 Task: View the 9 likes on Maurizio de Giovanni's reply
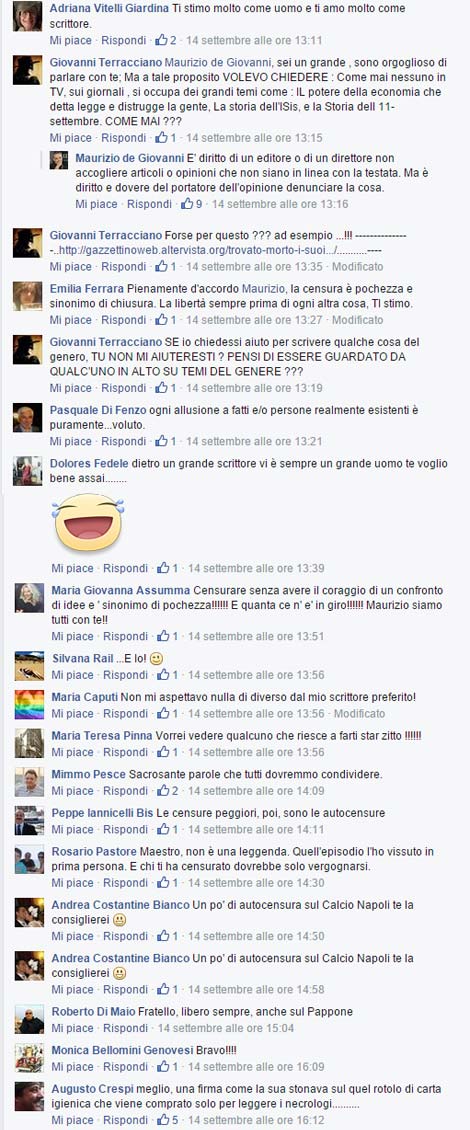[x=192, y=204]
